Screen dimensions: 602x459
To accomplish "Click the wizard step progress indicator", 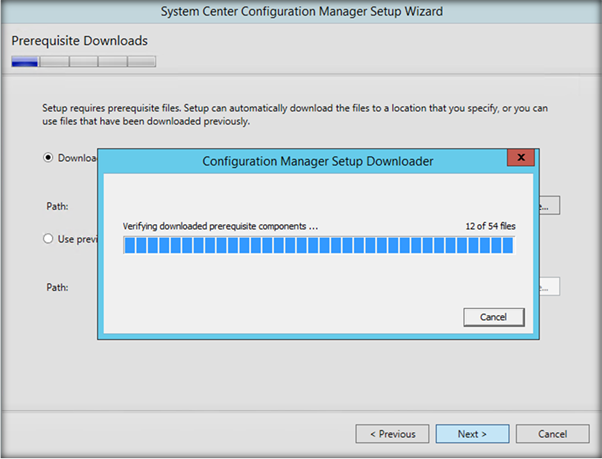I will pyautogui.click(x=84, y=61).
